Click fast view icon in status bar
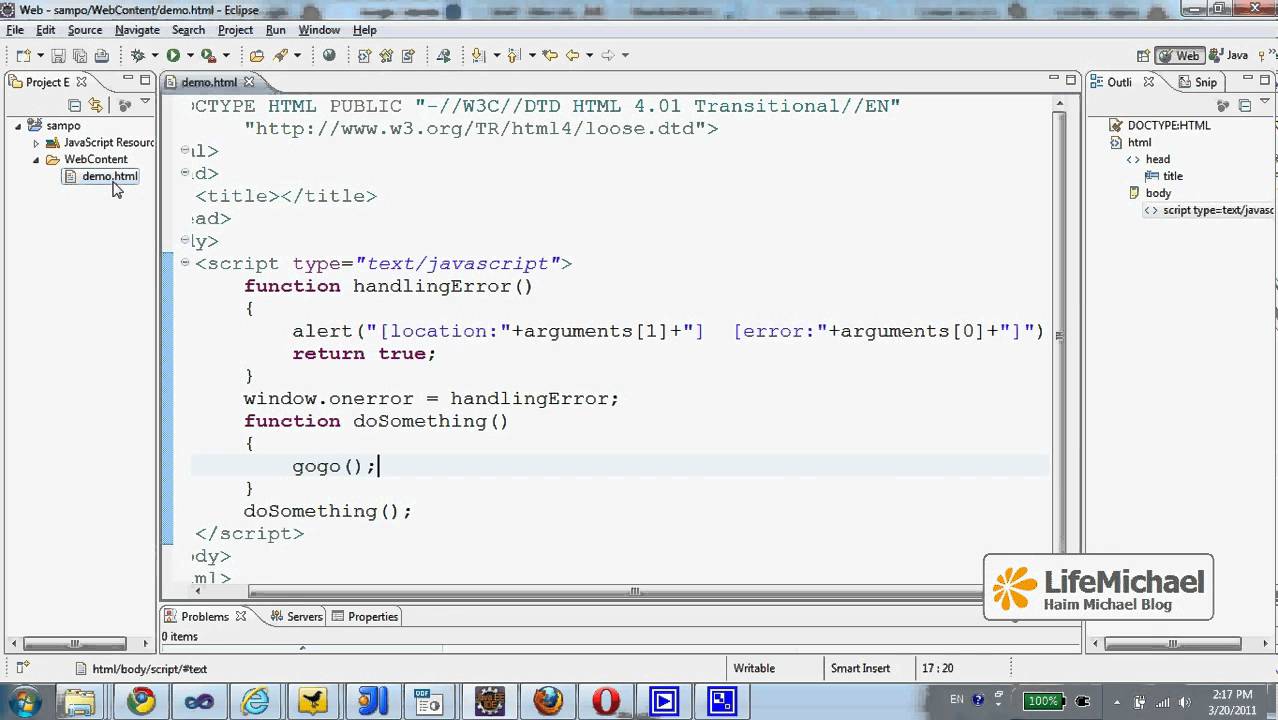Image resolution: width=1278 pixels, height=720 pixels. (23, 668)
